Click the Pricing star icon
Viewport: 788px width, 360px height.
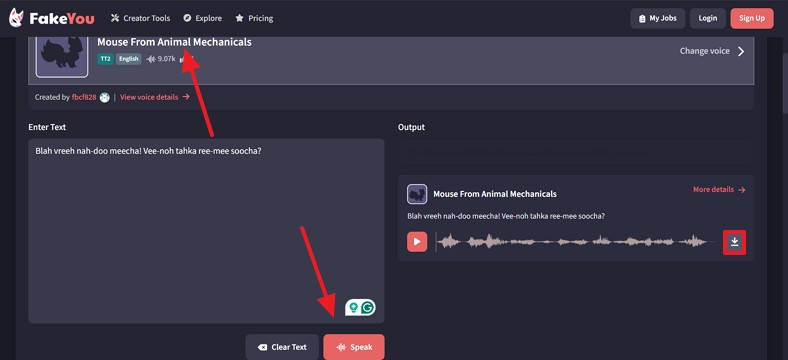point(239,18)
